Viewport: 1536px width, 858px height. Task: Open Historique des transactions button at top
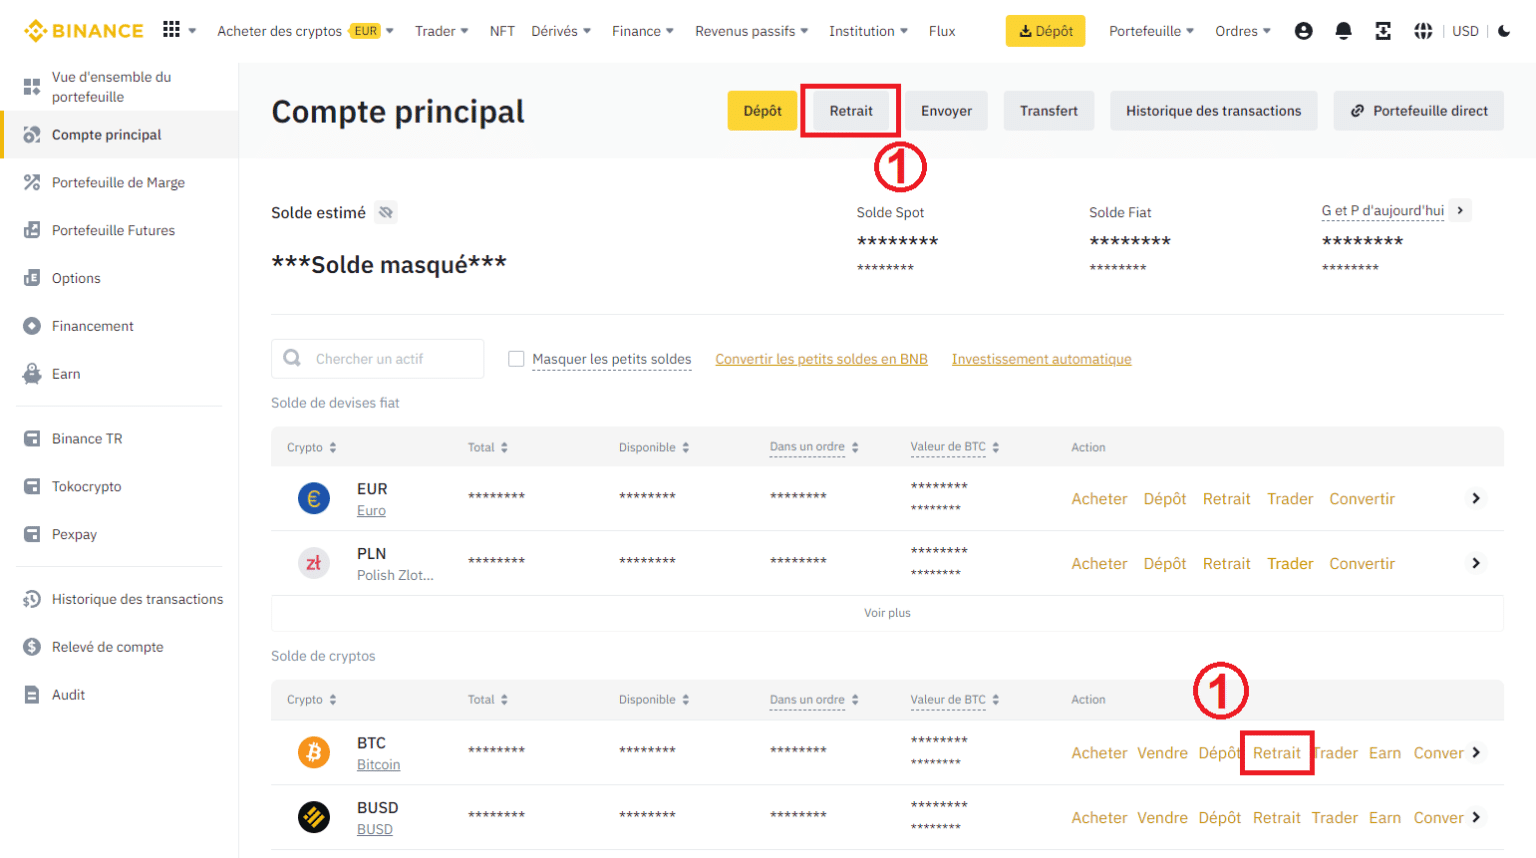1213,111
